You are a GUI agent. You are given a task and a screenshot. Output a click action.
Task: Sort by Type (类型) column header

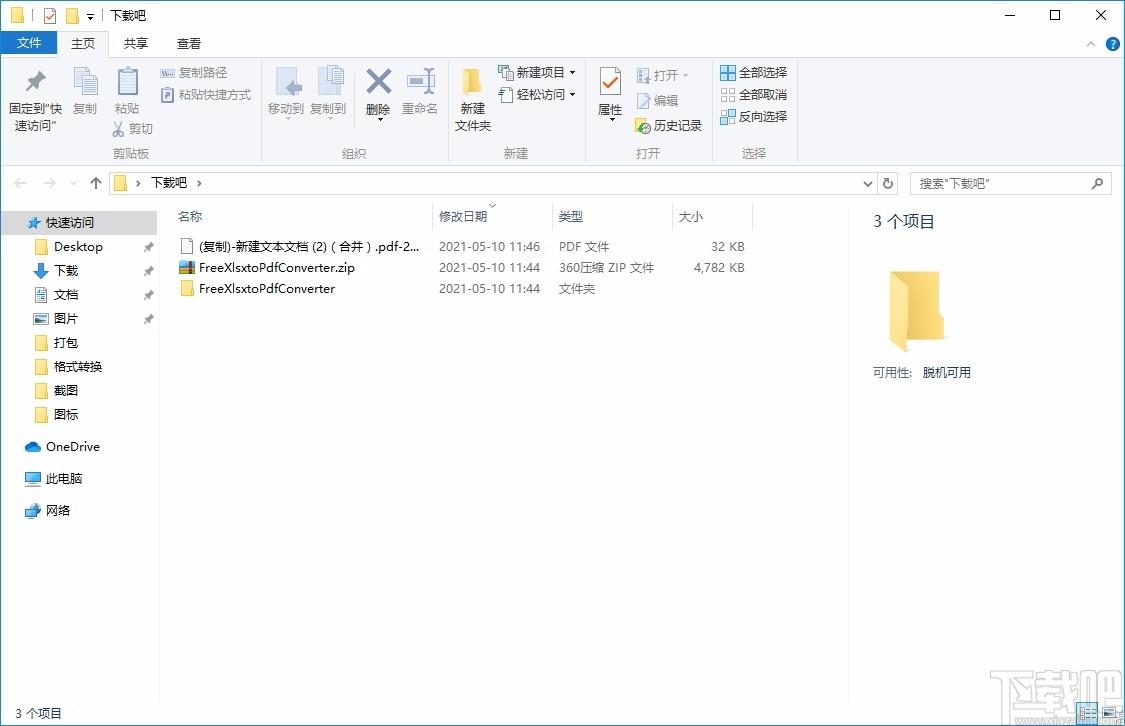pyautogui.click(x=570, y=216)
